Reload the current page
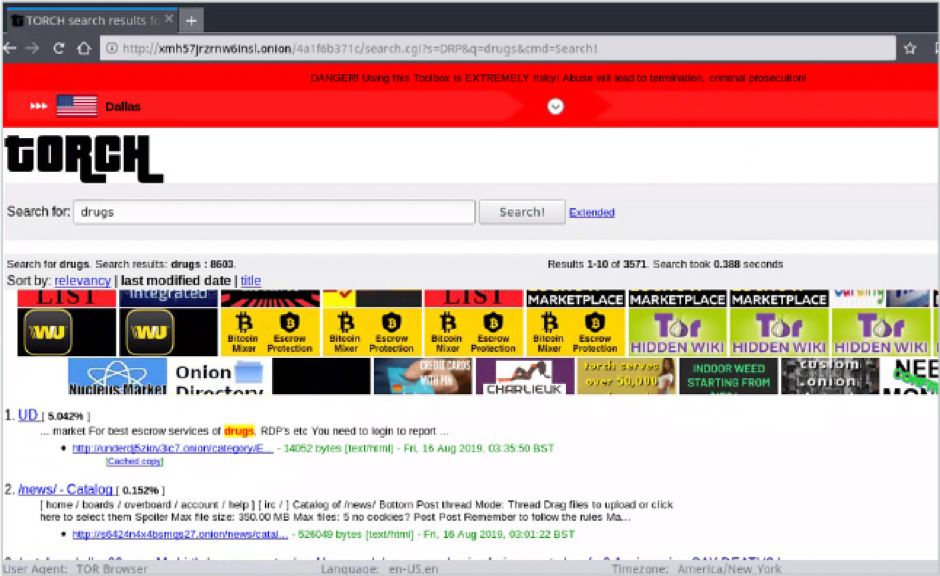Image resolution: width=940 pixels, height=576 pixels. point(59,48)
